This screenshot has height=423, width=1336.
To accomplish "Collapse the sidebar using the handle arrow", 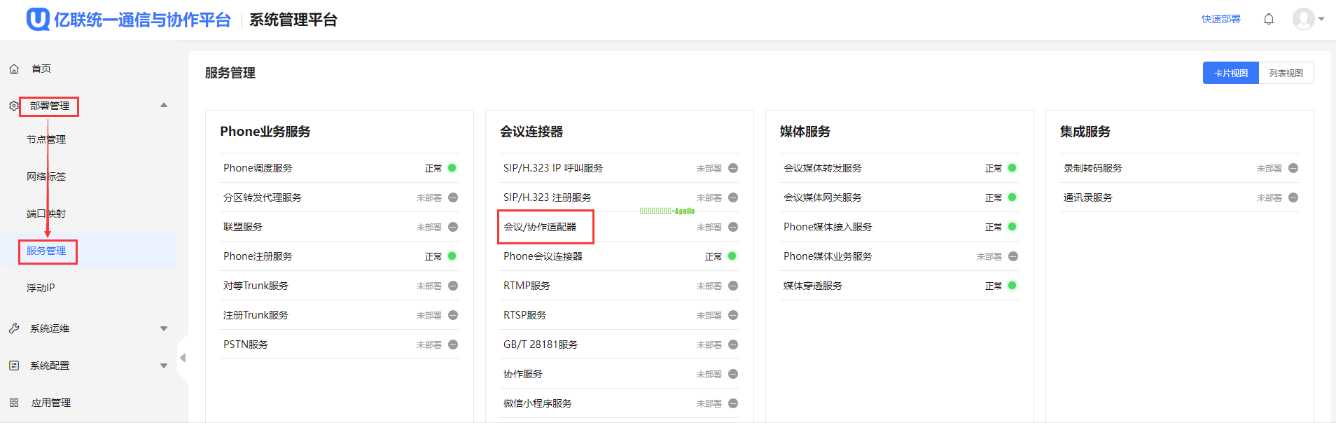I will click(182, 358).
